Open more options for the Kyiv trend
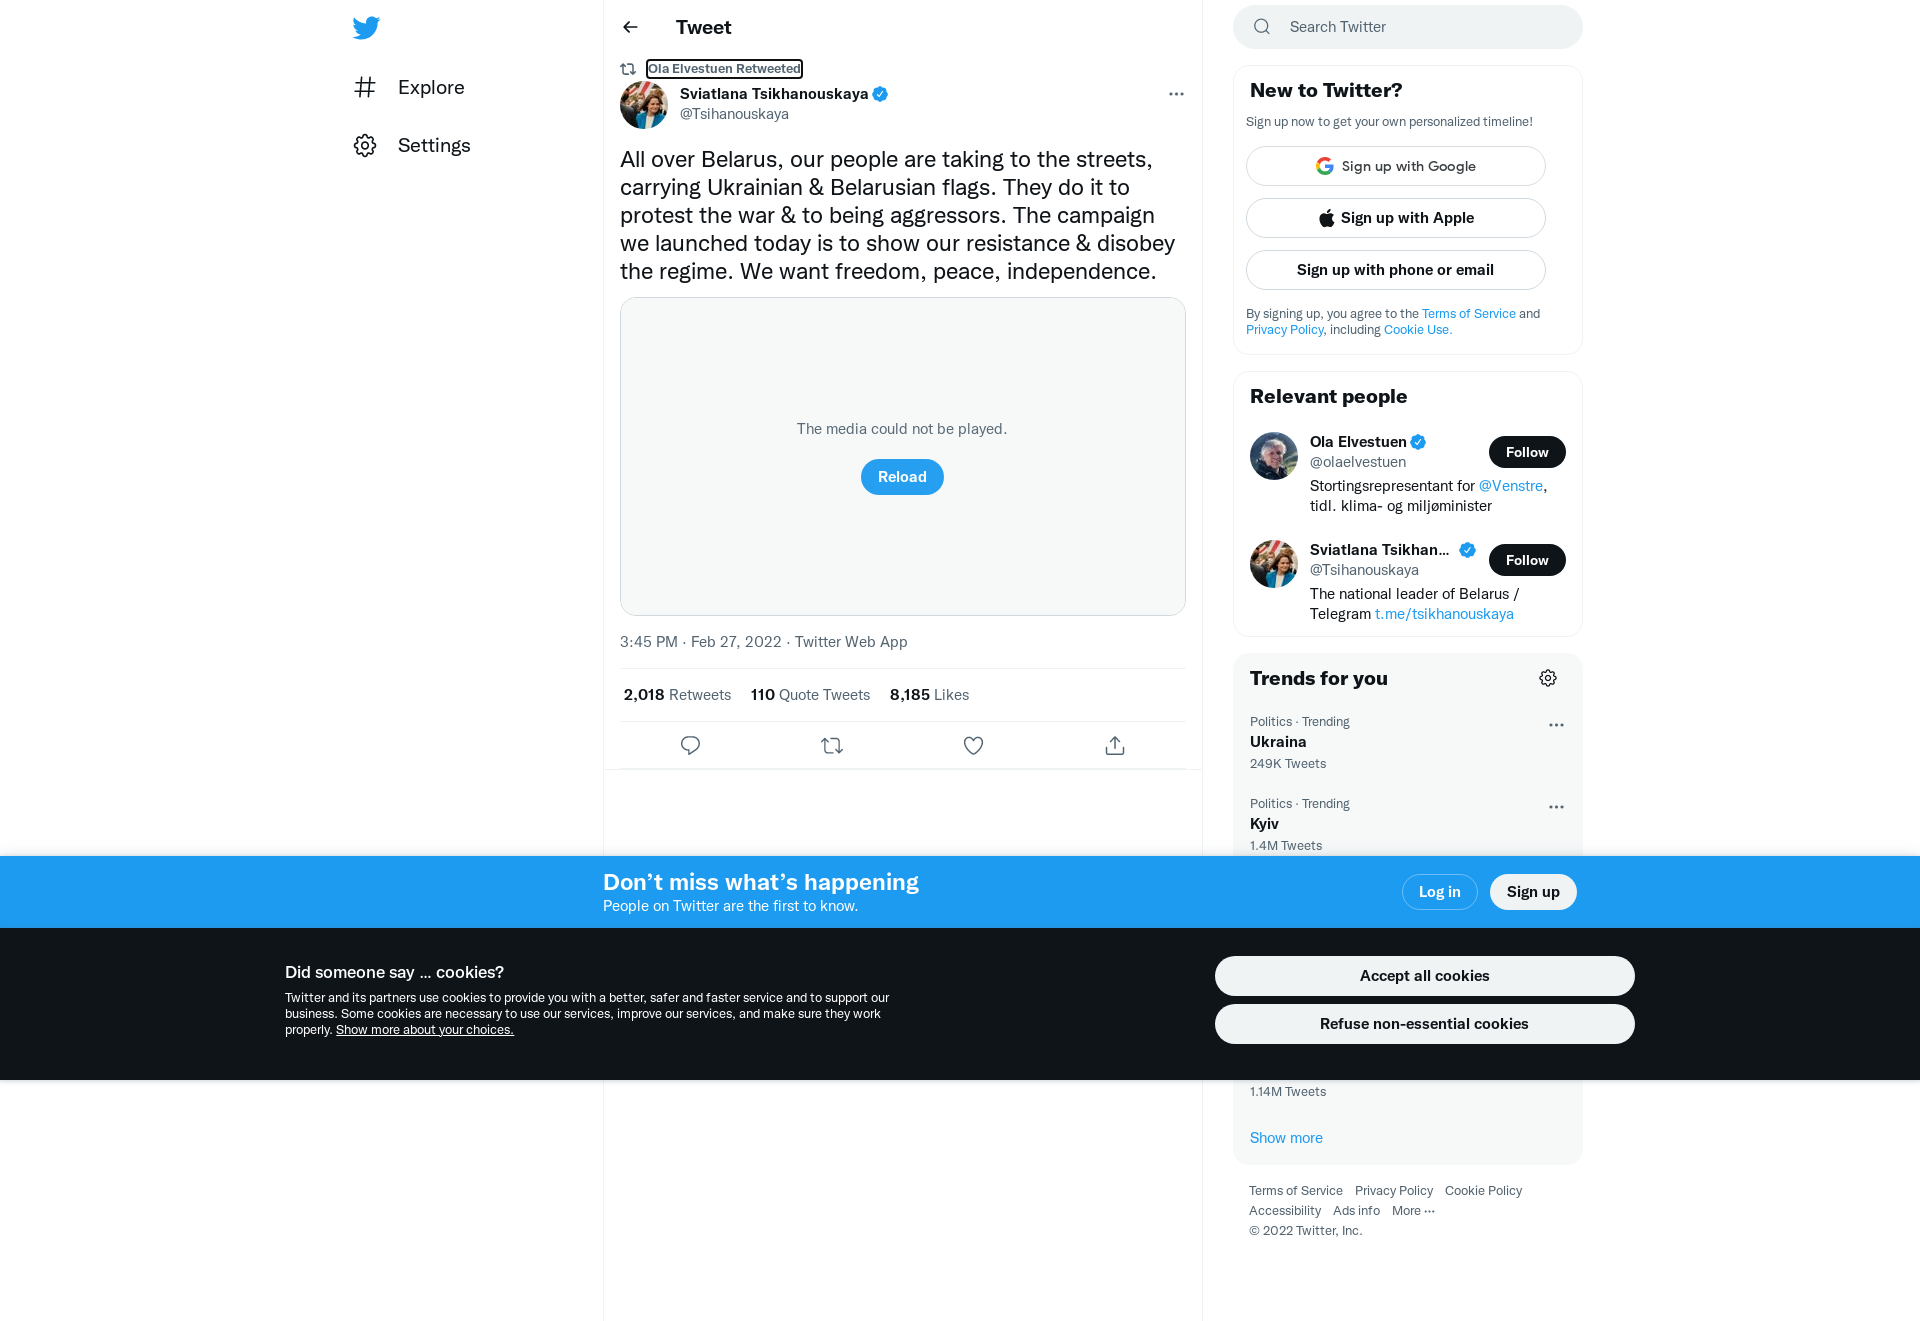The width and height of the screenshot is (1920, 1321). point(1556,807)
